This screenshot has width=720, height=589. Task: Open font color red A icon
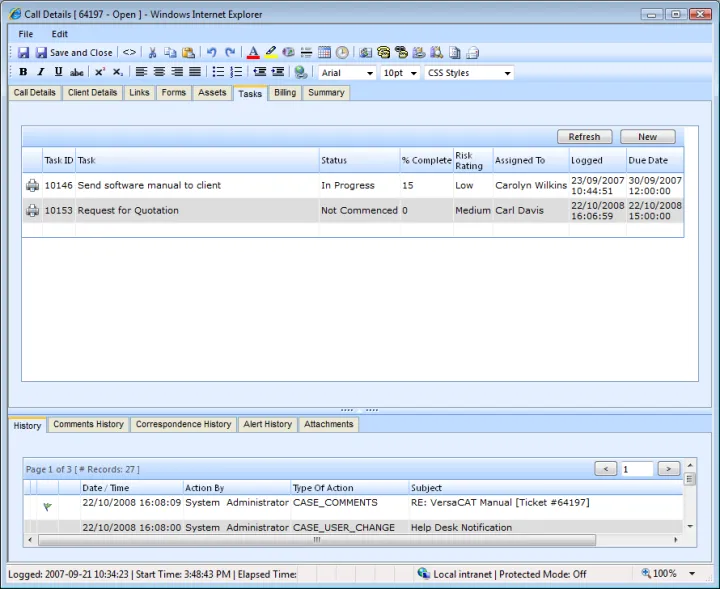(x=253, y=53)
